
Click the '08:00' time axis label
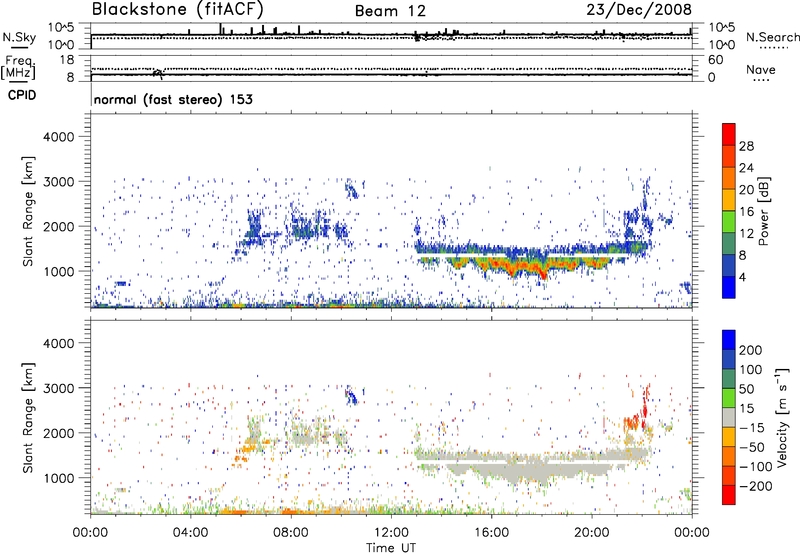point(290,533)
